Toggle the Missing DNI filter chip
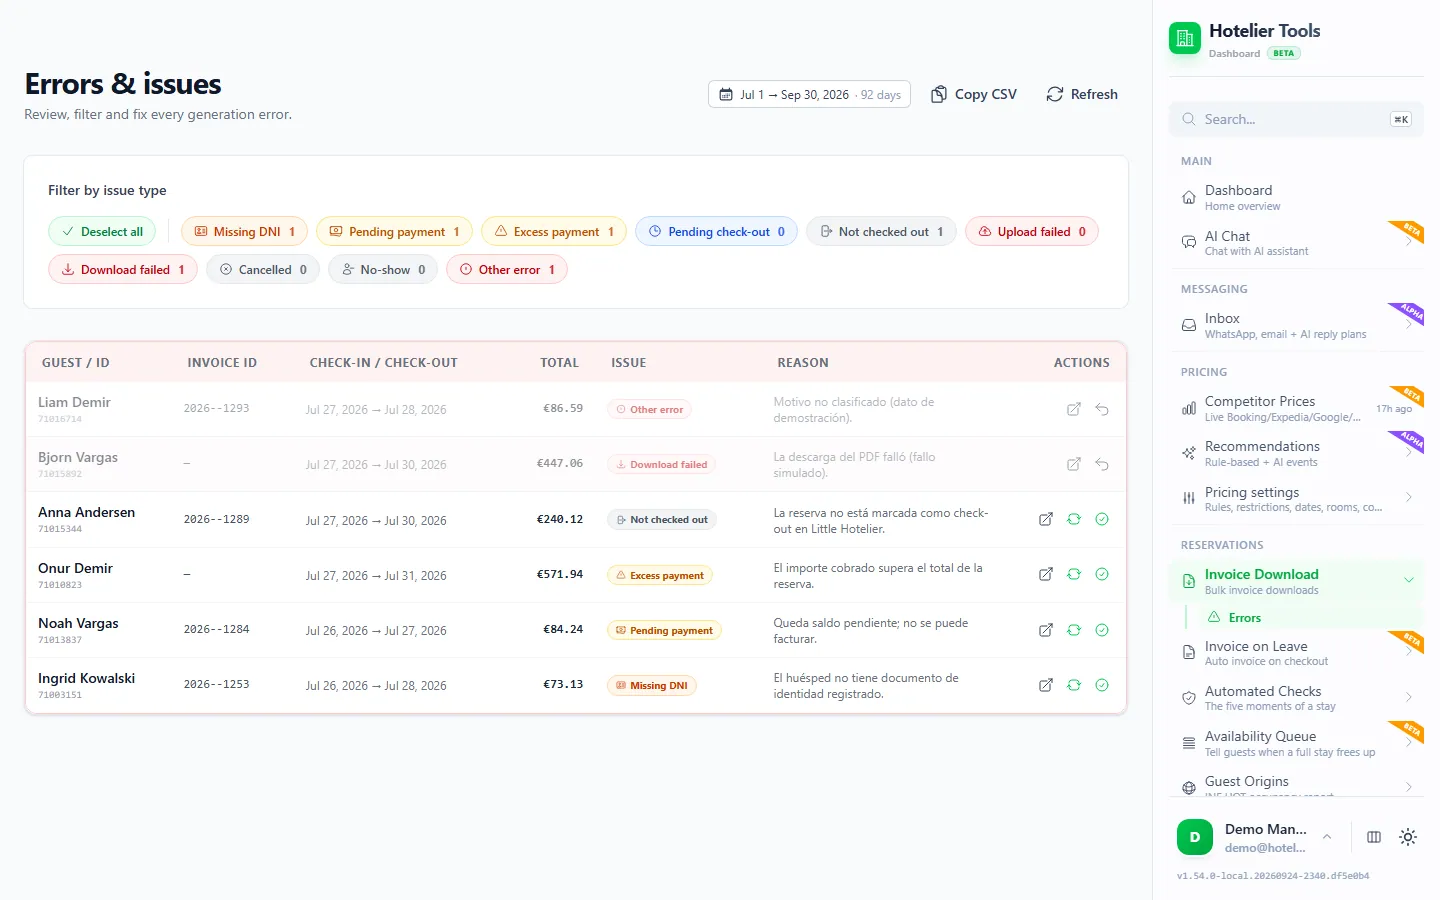The image size is (1440, 900). click(x=244, y=231)
